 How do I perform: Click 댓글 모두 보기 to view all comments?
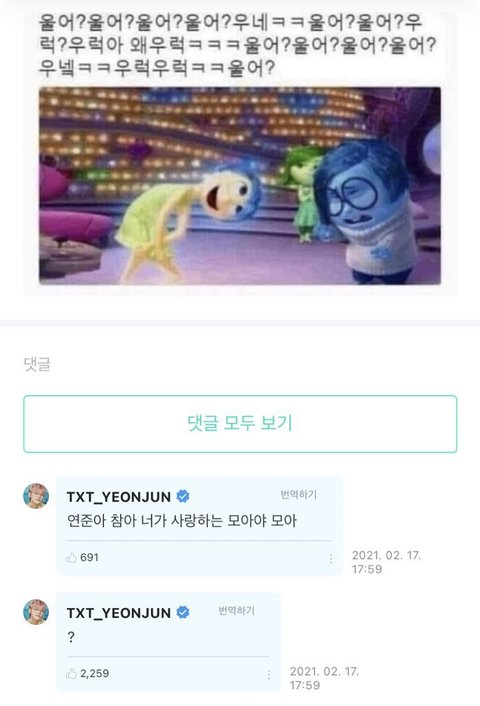[x=240, y=424]
